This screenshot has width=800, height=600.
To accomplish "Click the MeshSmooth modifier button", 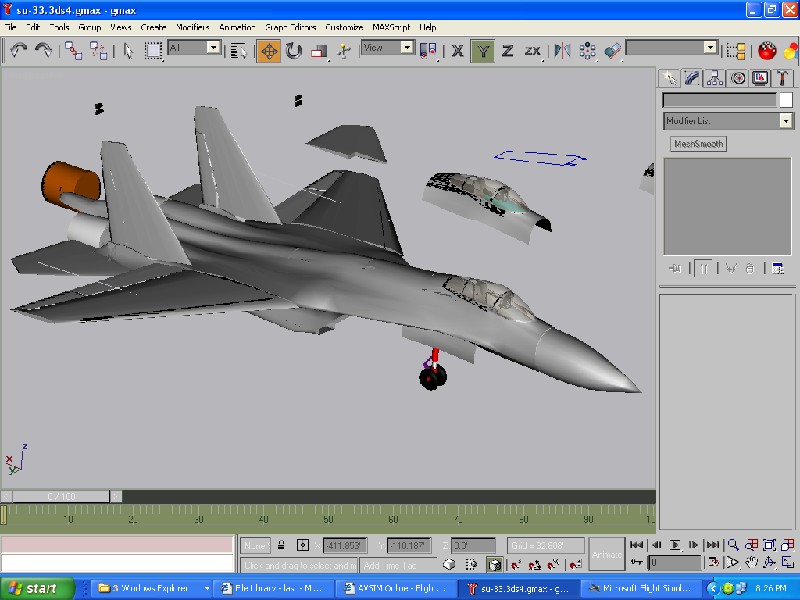I will pos(699,144).
